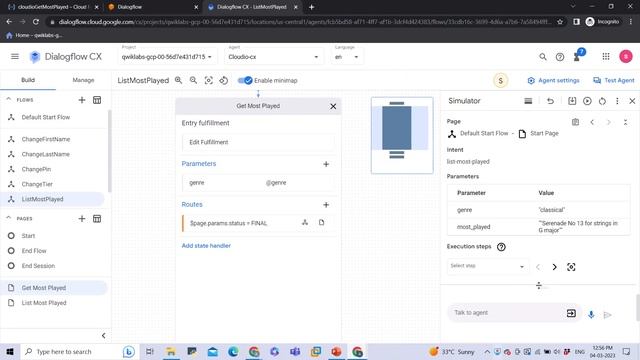Toggle the Enable minimap switch
The width and height of the screenshot is (640, 360).
(245, 80)
